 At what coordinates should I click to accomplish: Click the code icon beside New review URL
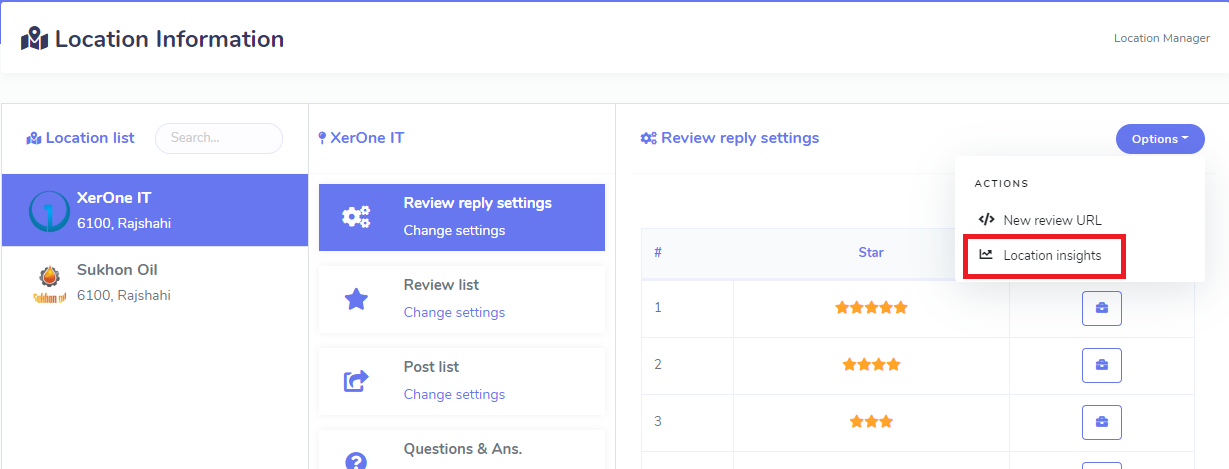click(986, 219)
